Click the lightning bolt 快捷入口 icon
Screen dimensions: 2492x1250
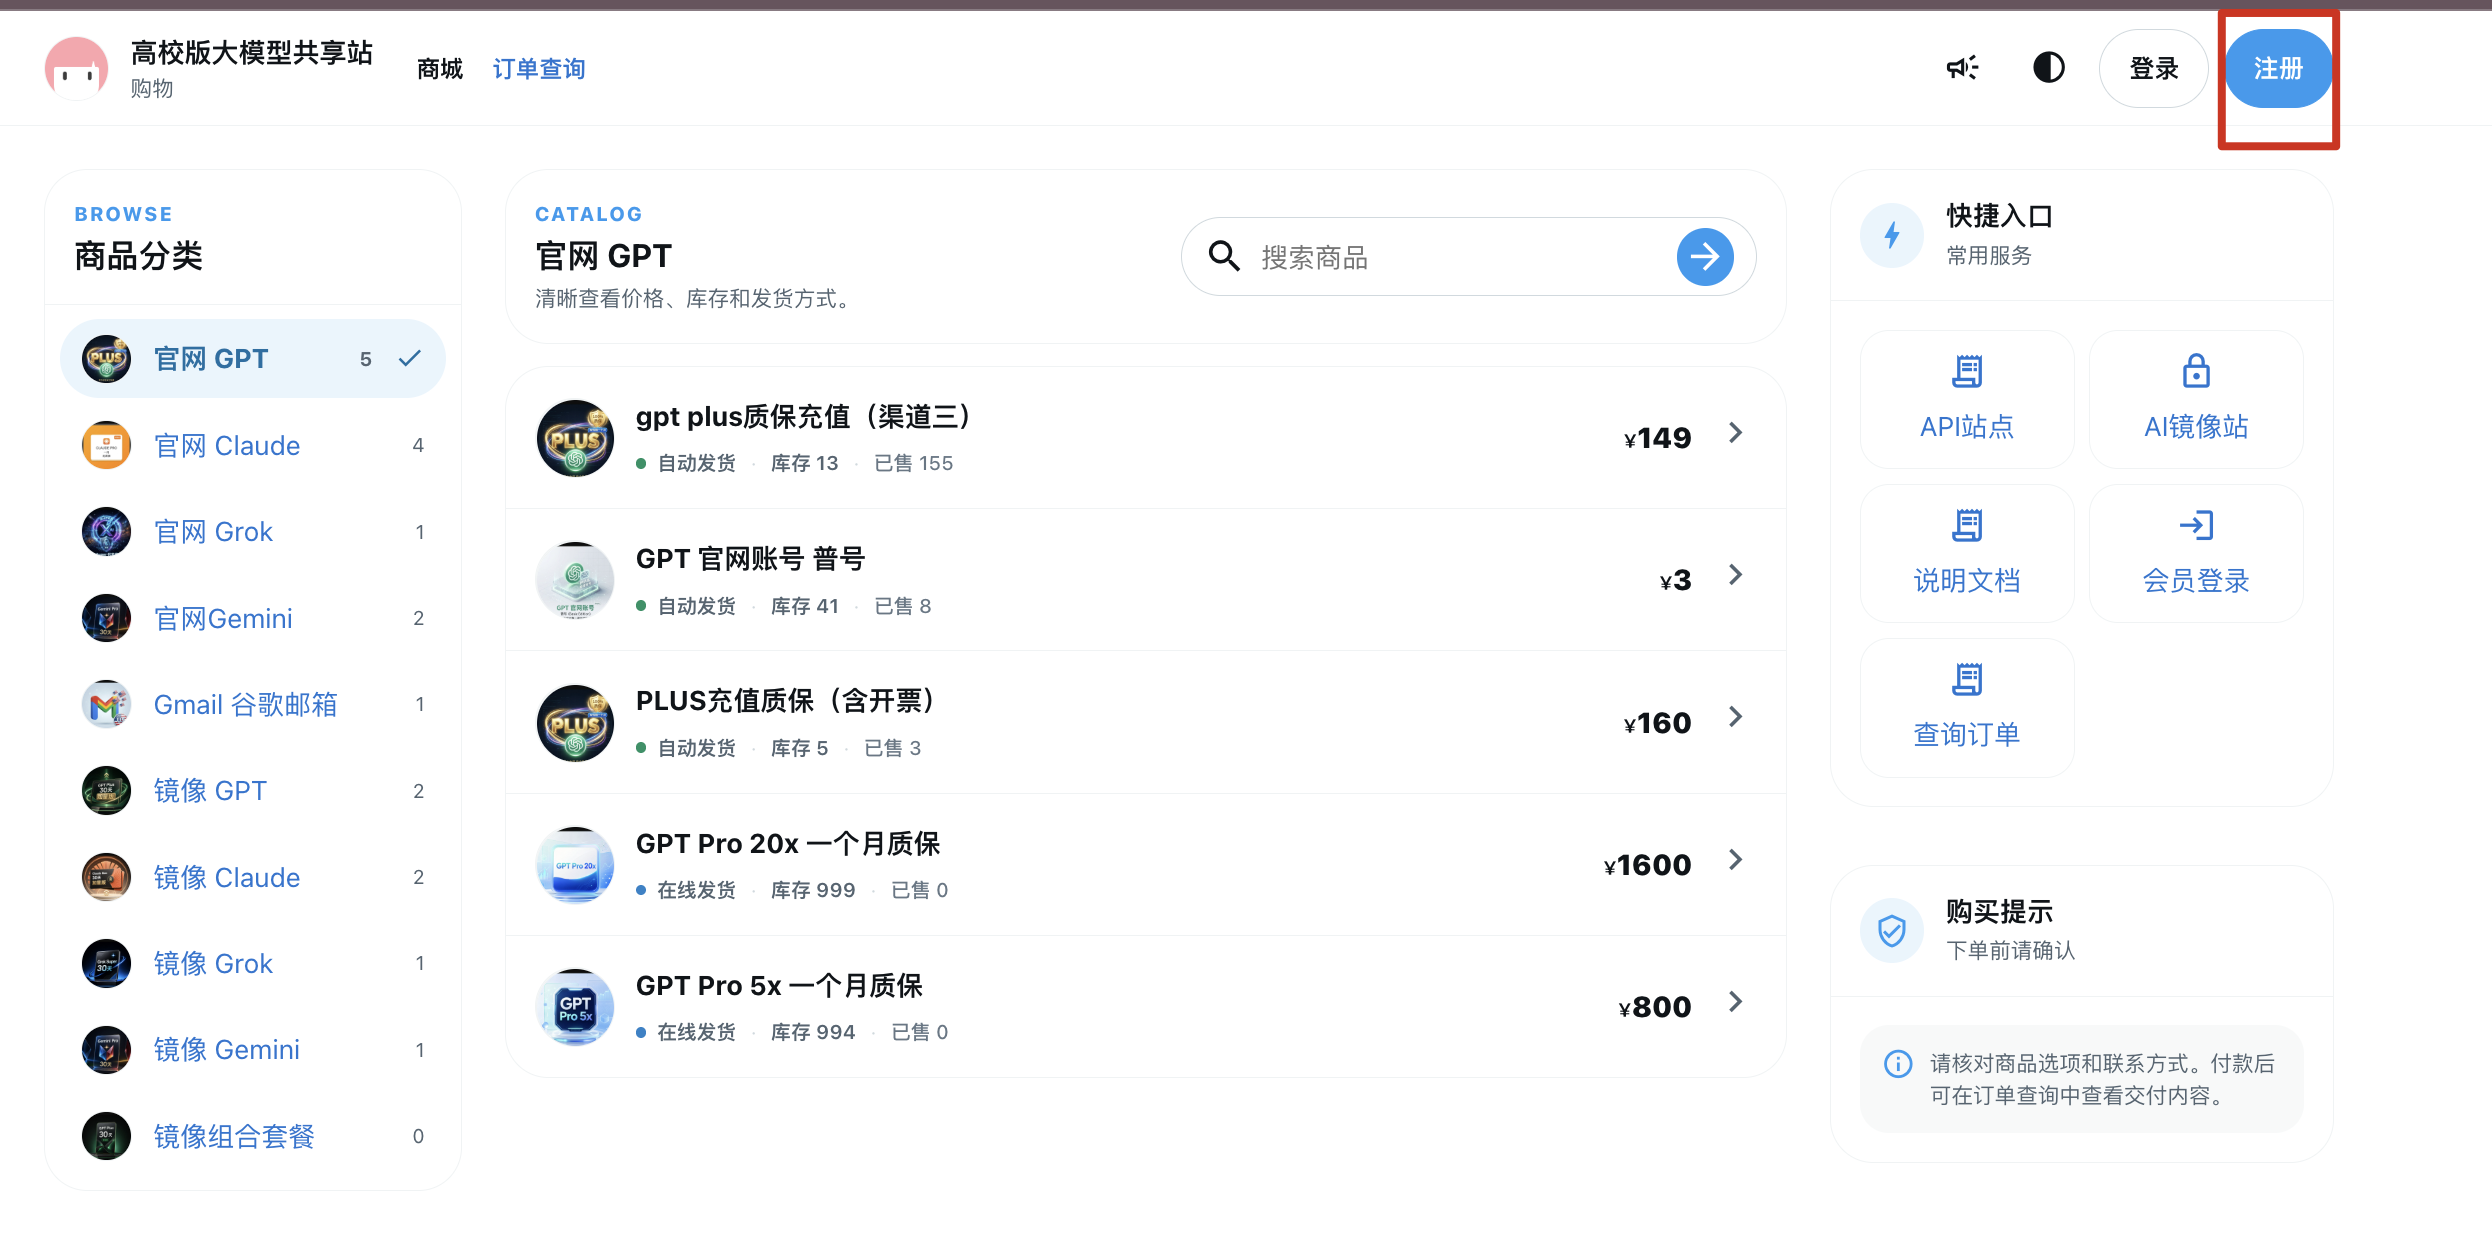pos(1892,235)
